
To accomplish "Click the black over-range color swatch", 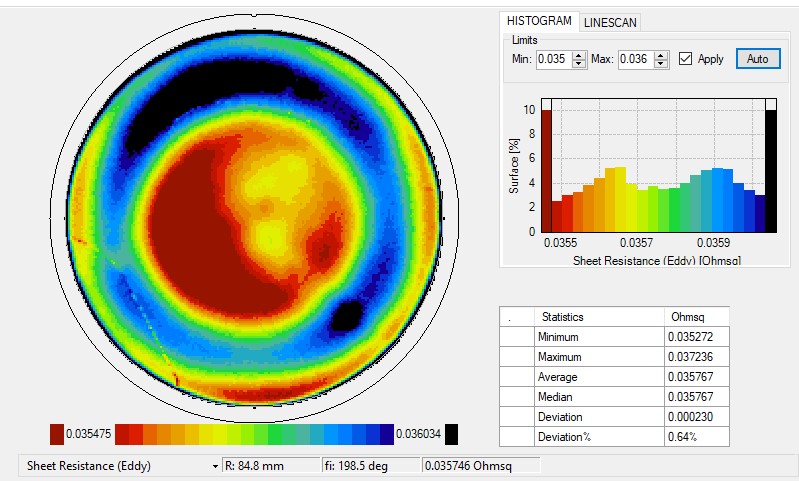I will point(451,434).
